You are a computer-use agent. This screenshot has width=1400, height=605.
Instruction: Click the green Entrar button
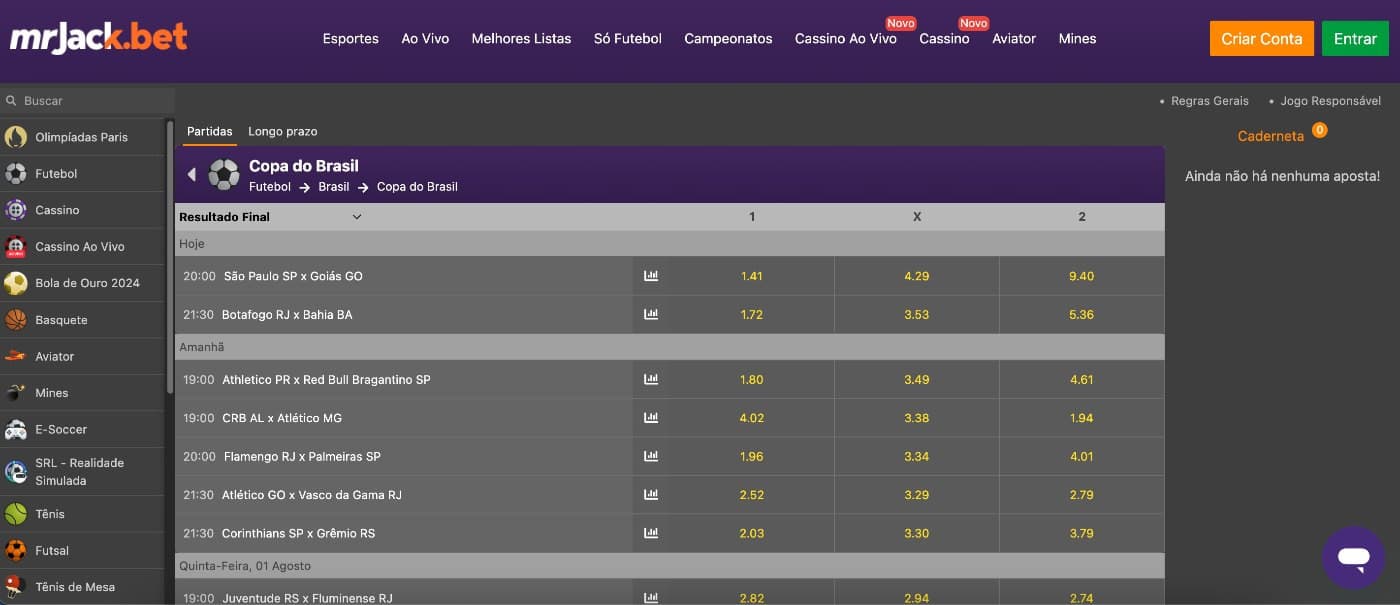1355,39
